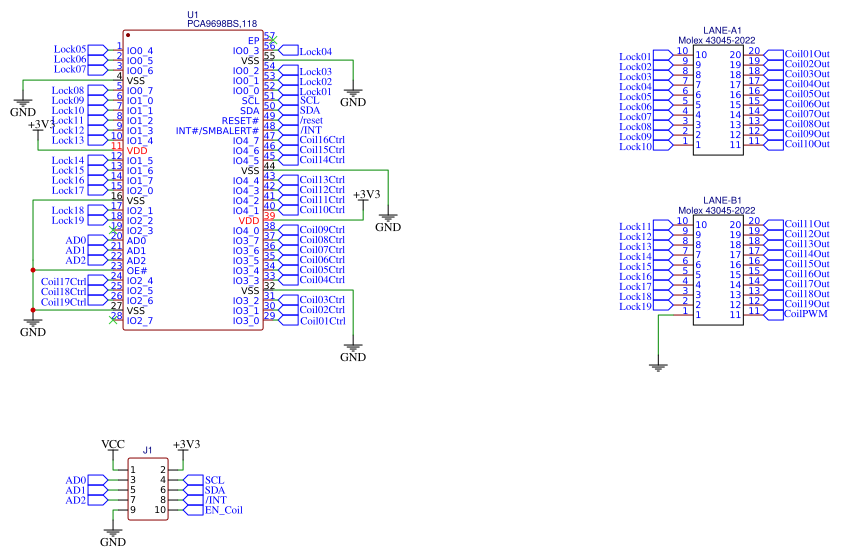Select the Coil01Ctrl net label

322,321
